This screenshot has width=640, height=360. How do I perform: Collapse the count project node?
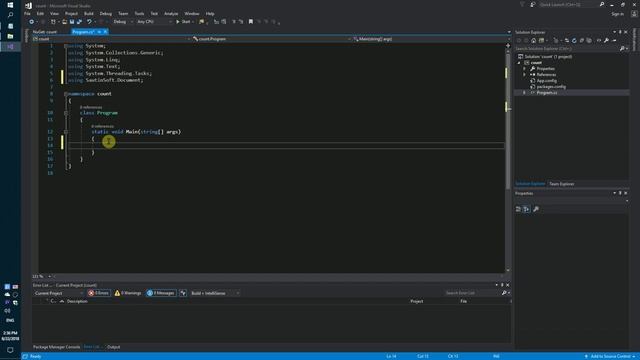tap(519, 63)
